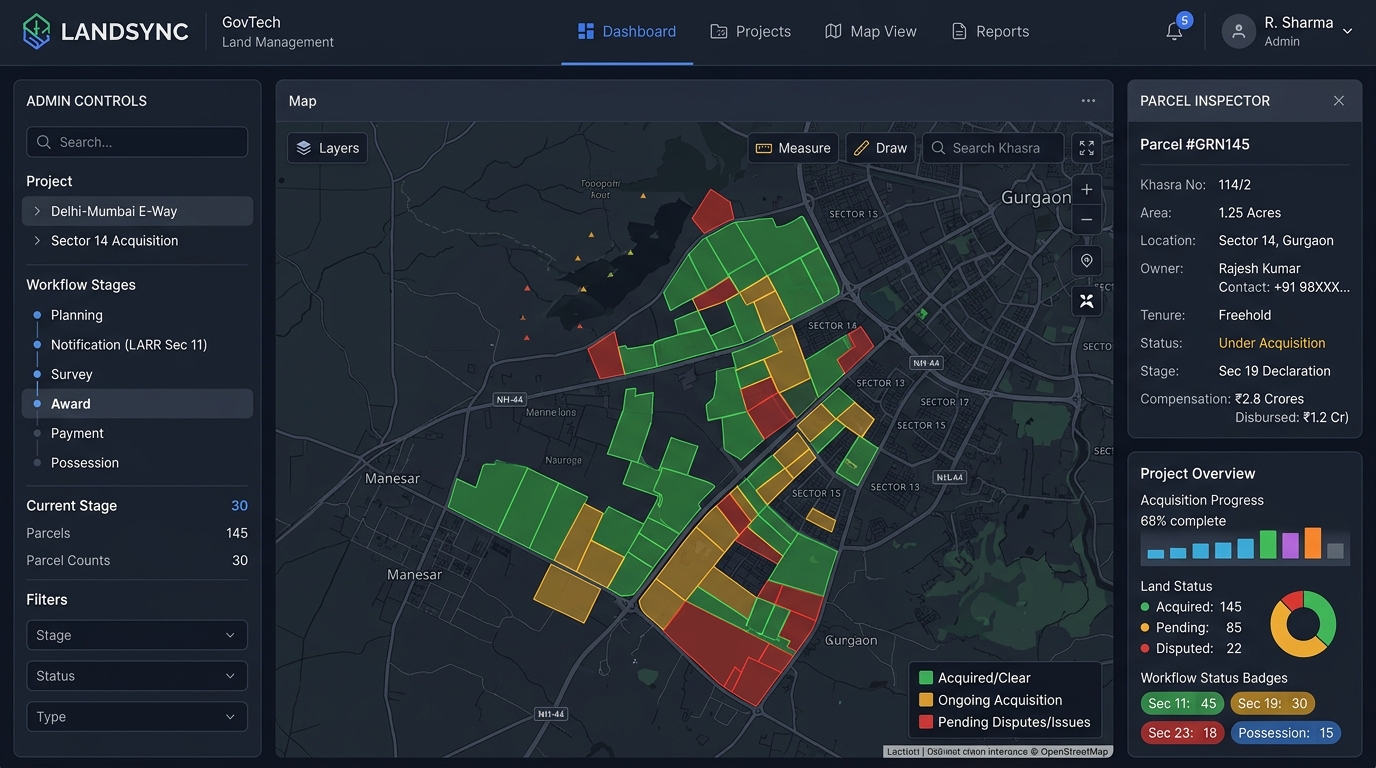Open the Status filter dropdown
Image resolution: width=1376 pixels, height=768 pixels.
[137, 676]
